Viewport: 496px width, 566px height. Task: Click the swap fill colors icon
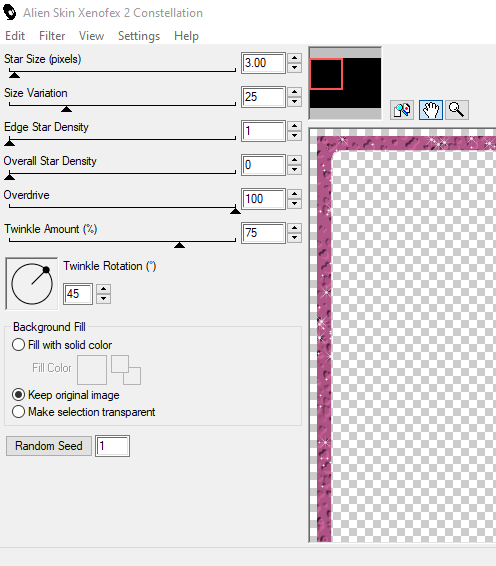coord(126,370)
